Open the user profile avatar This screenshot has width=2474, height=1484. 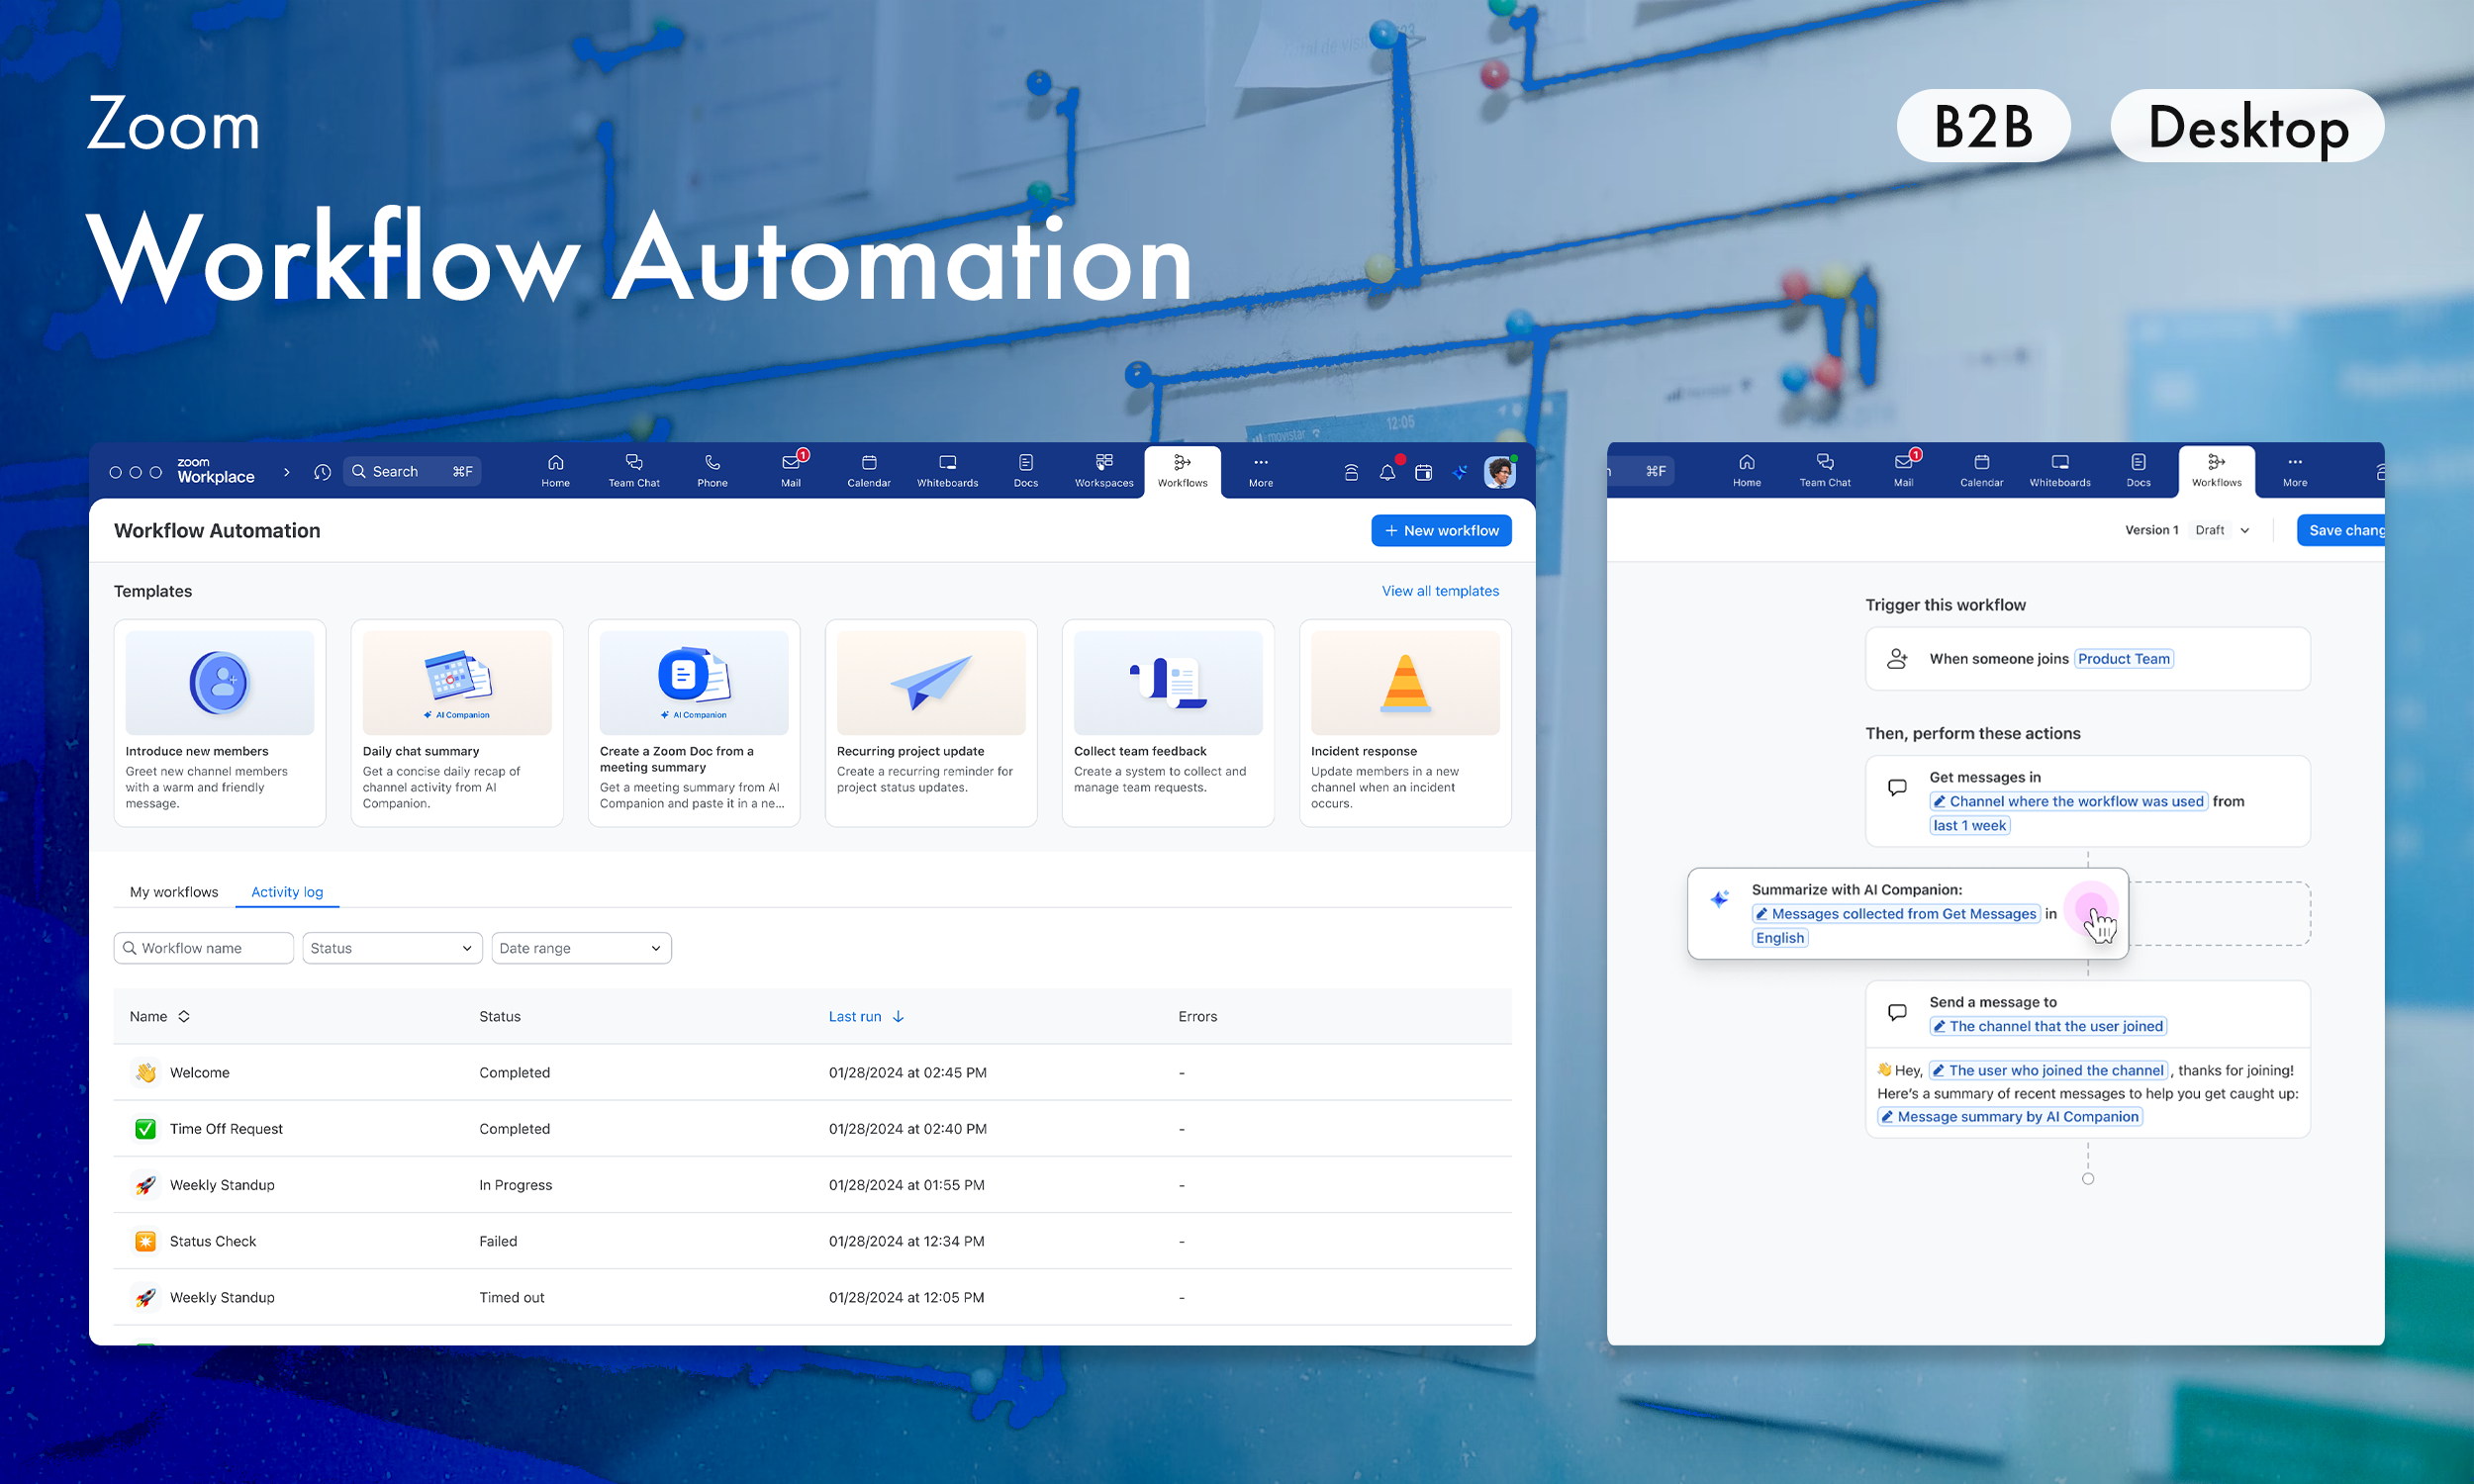coord(1499,472)
